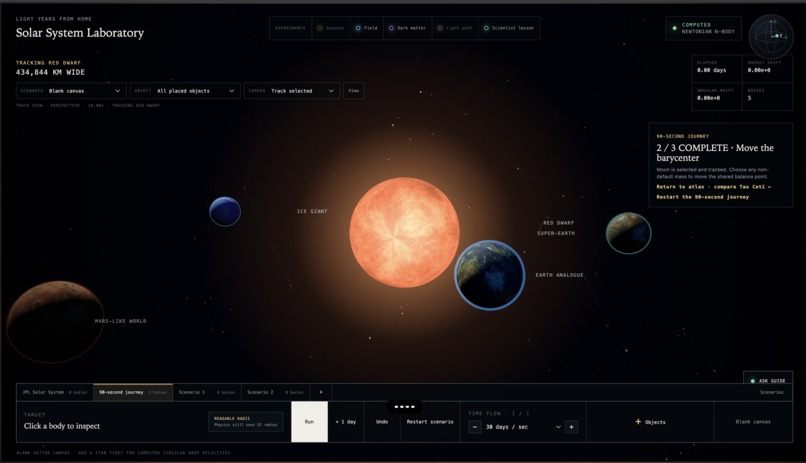The image size is (806, 463).
Task: Click the Bodies 5 readout
Action: [x=767, y=96]
